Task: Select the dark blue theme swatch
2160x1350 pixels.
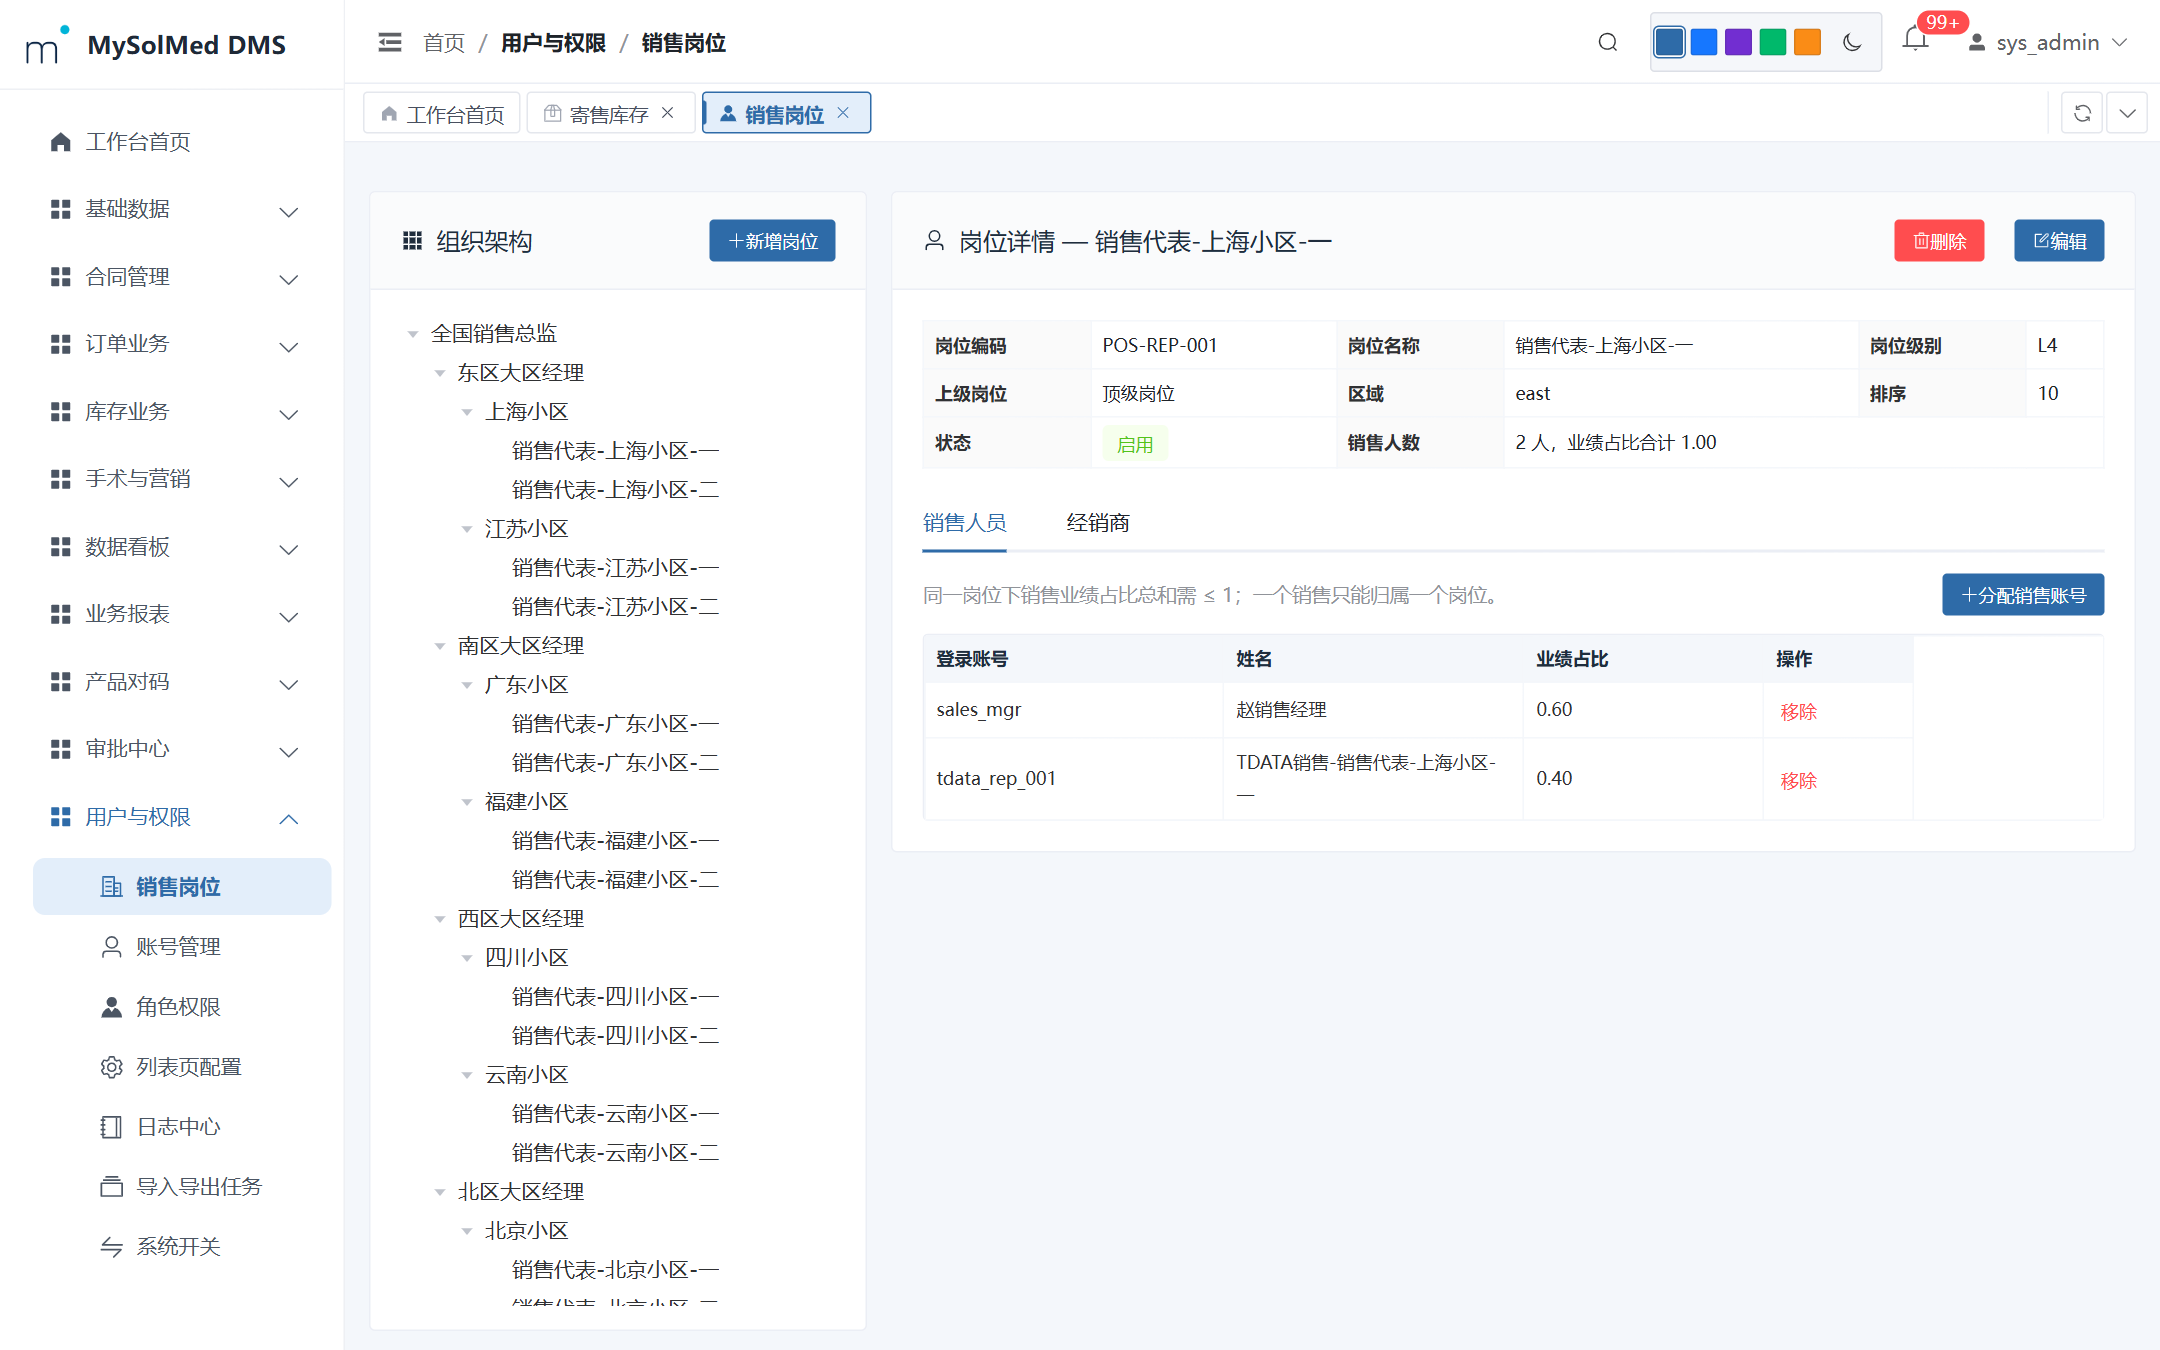Action: [1669, 42]
